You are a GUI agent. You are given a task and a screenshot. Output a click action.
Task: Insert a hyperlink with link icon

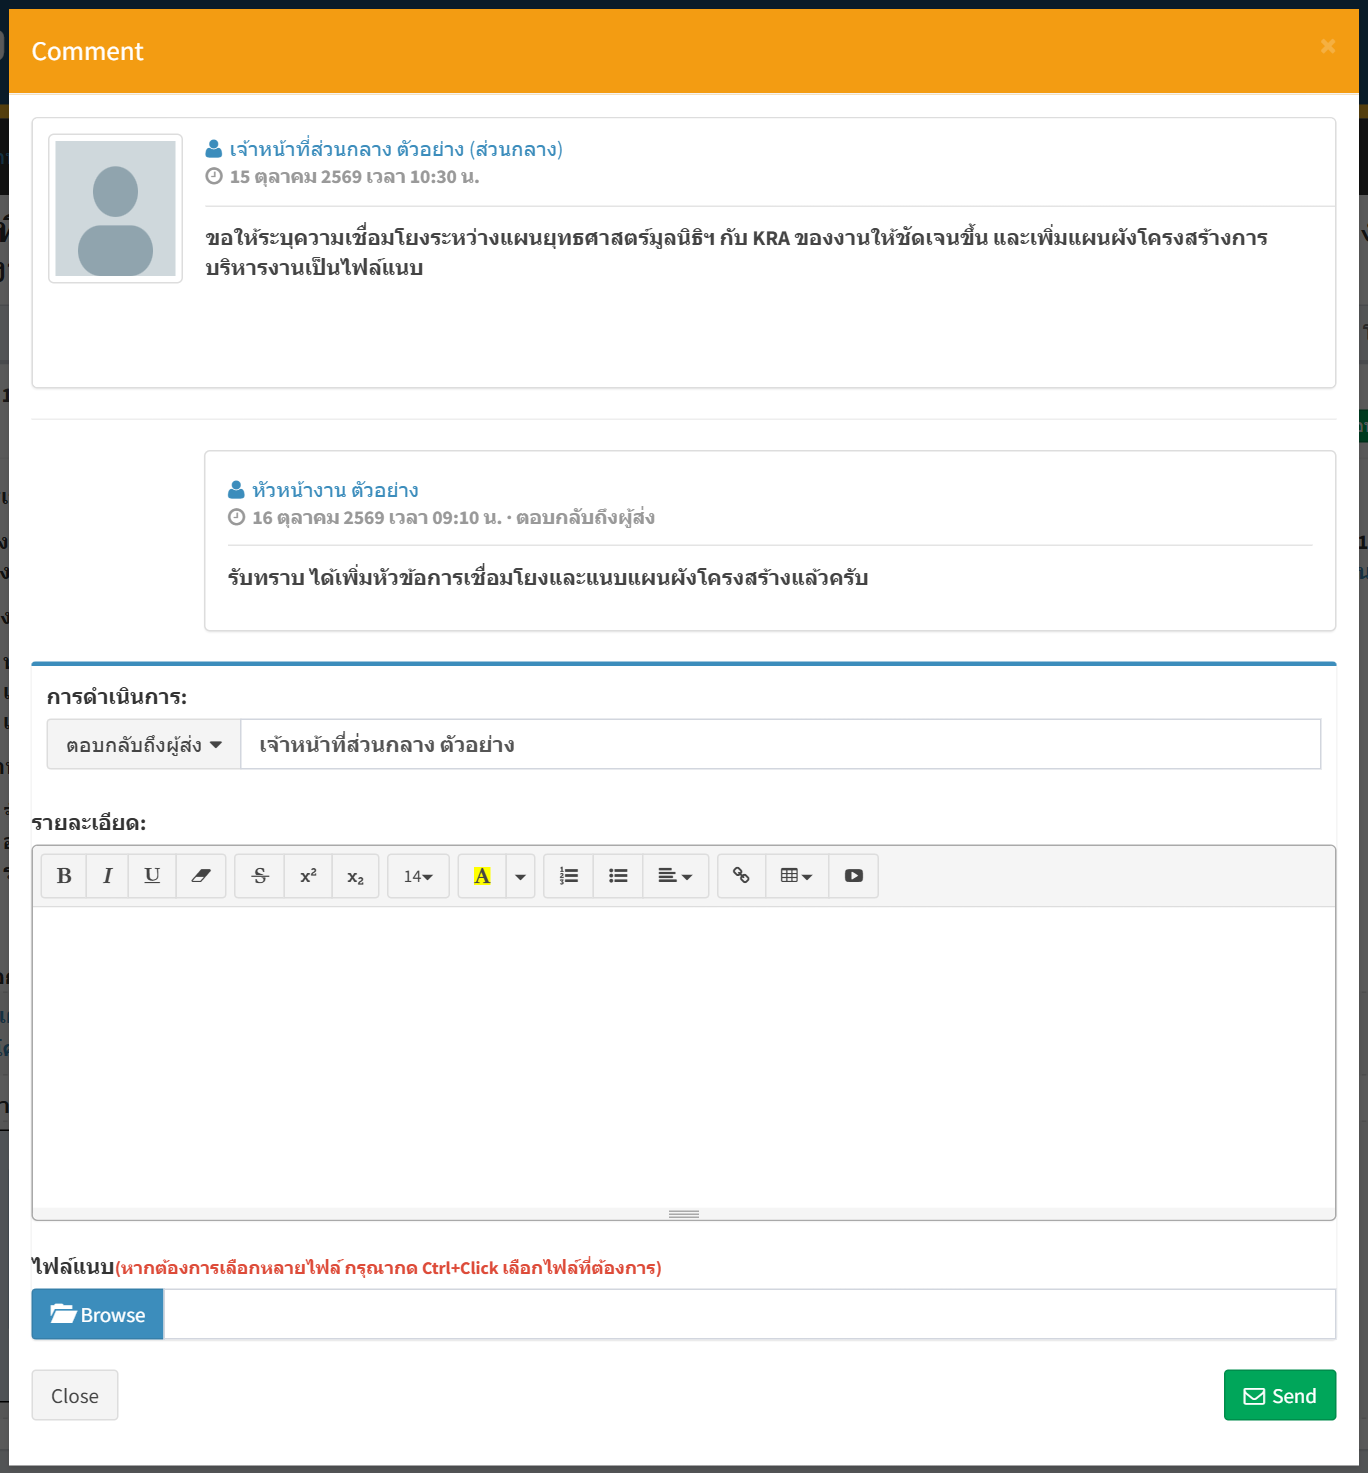coord(741,876)
